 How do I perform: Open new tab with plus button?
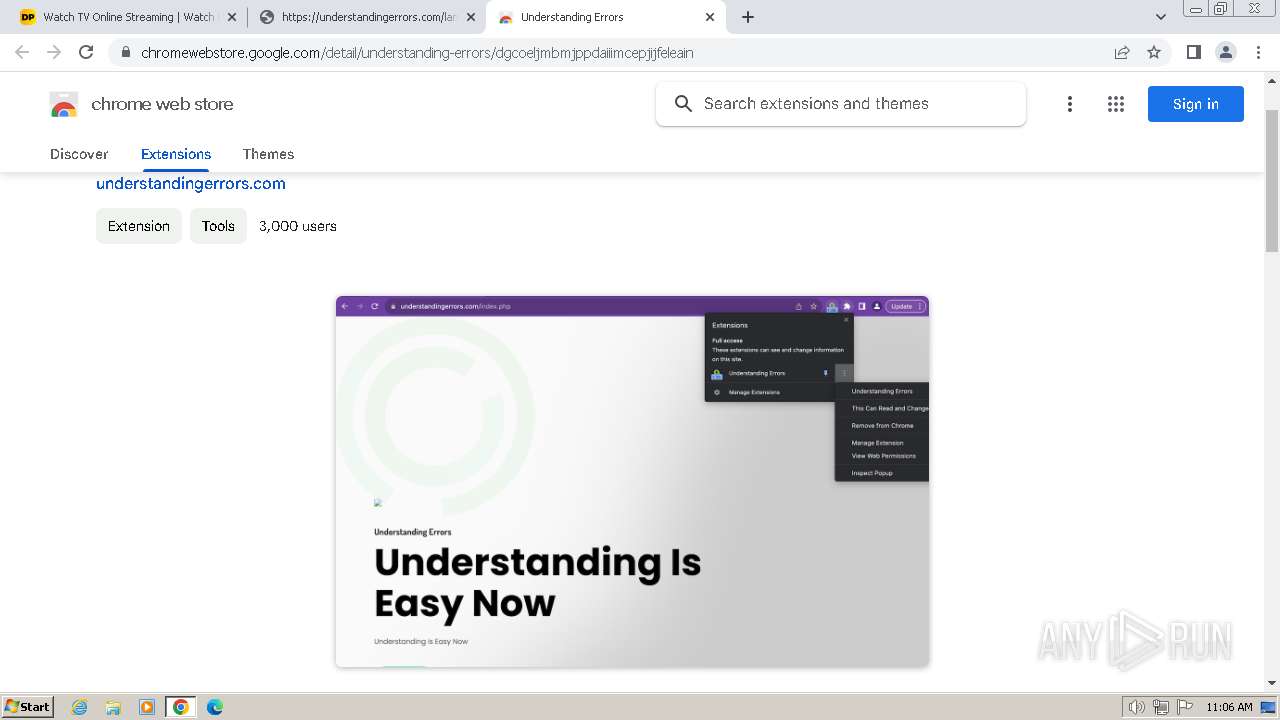(x=747, y=17)
